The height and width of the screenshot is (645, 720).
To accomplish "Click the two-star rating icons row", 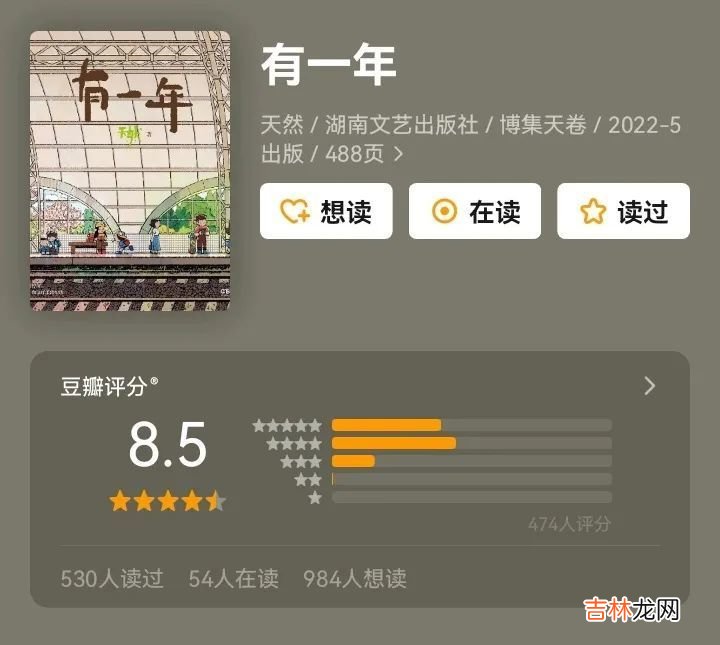I will pyautogui.click(x=308, y=480).
